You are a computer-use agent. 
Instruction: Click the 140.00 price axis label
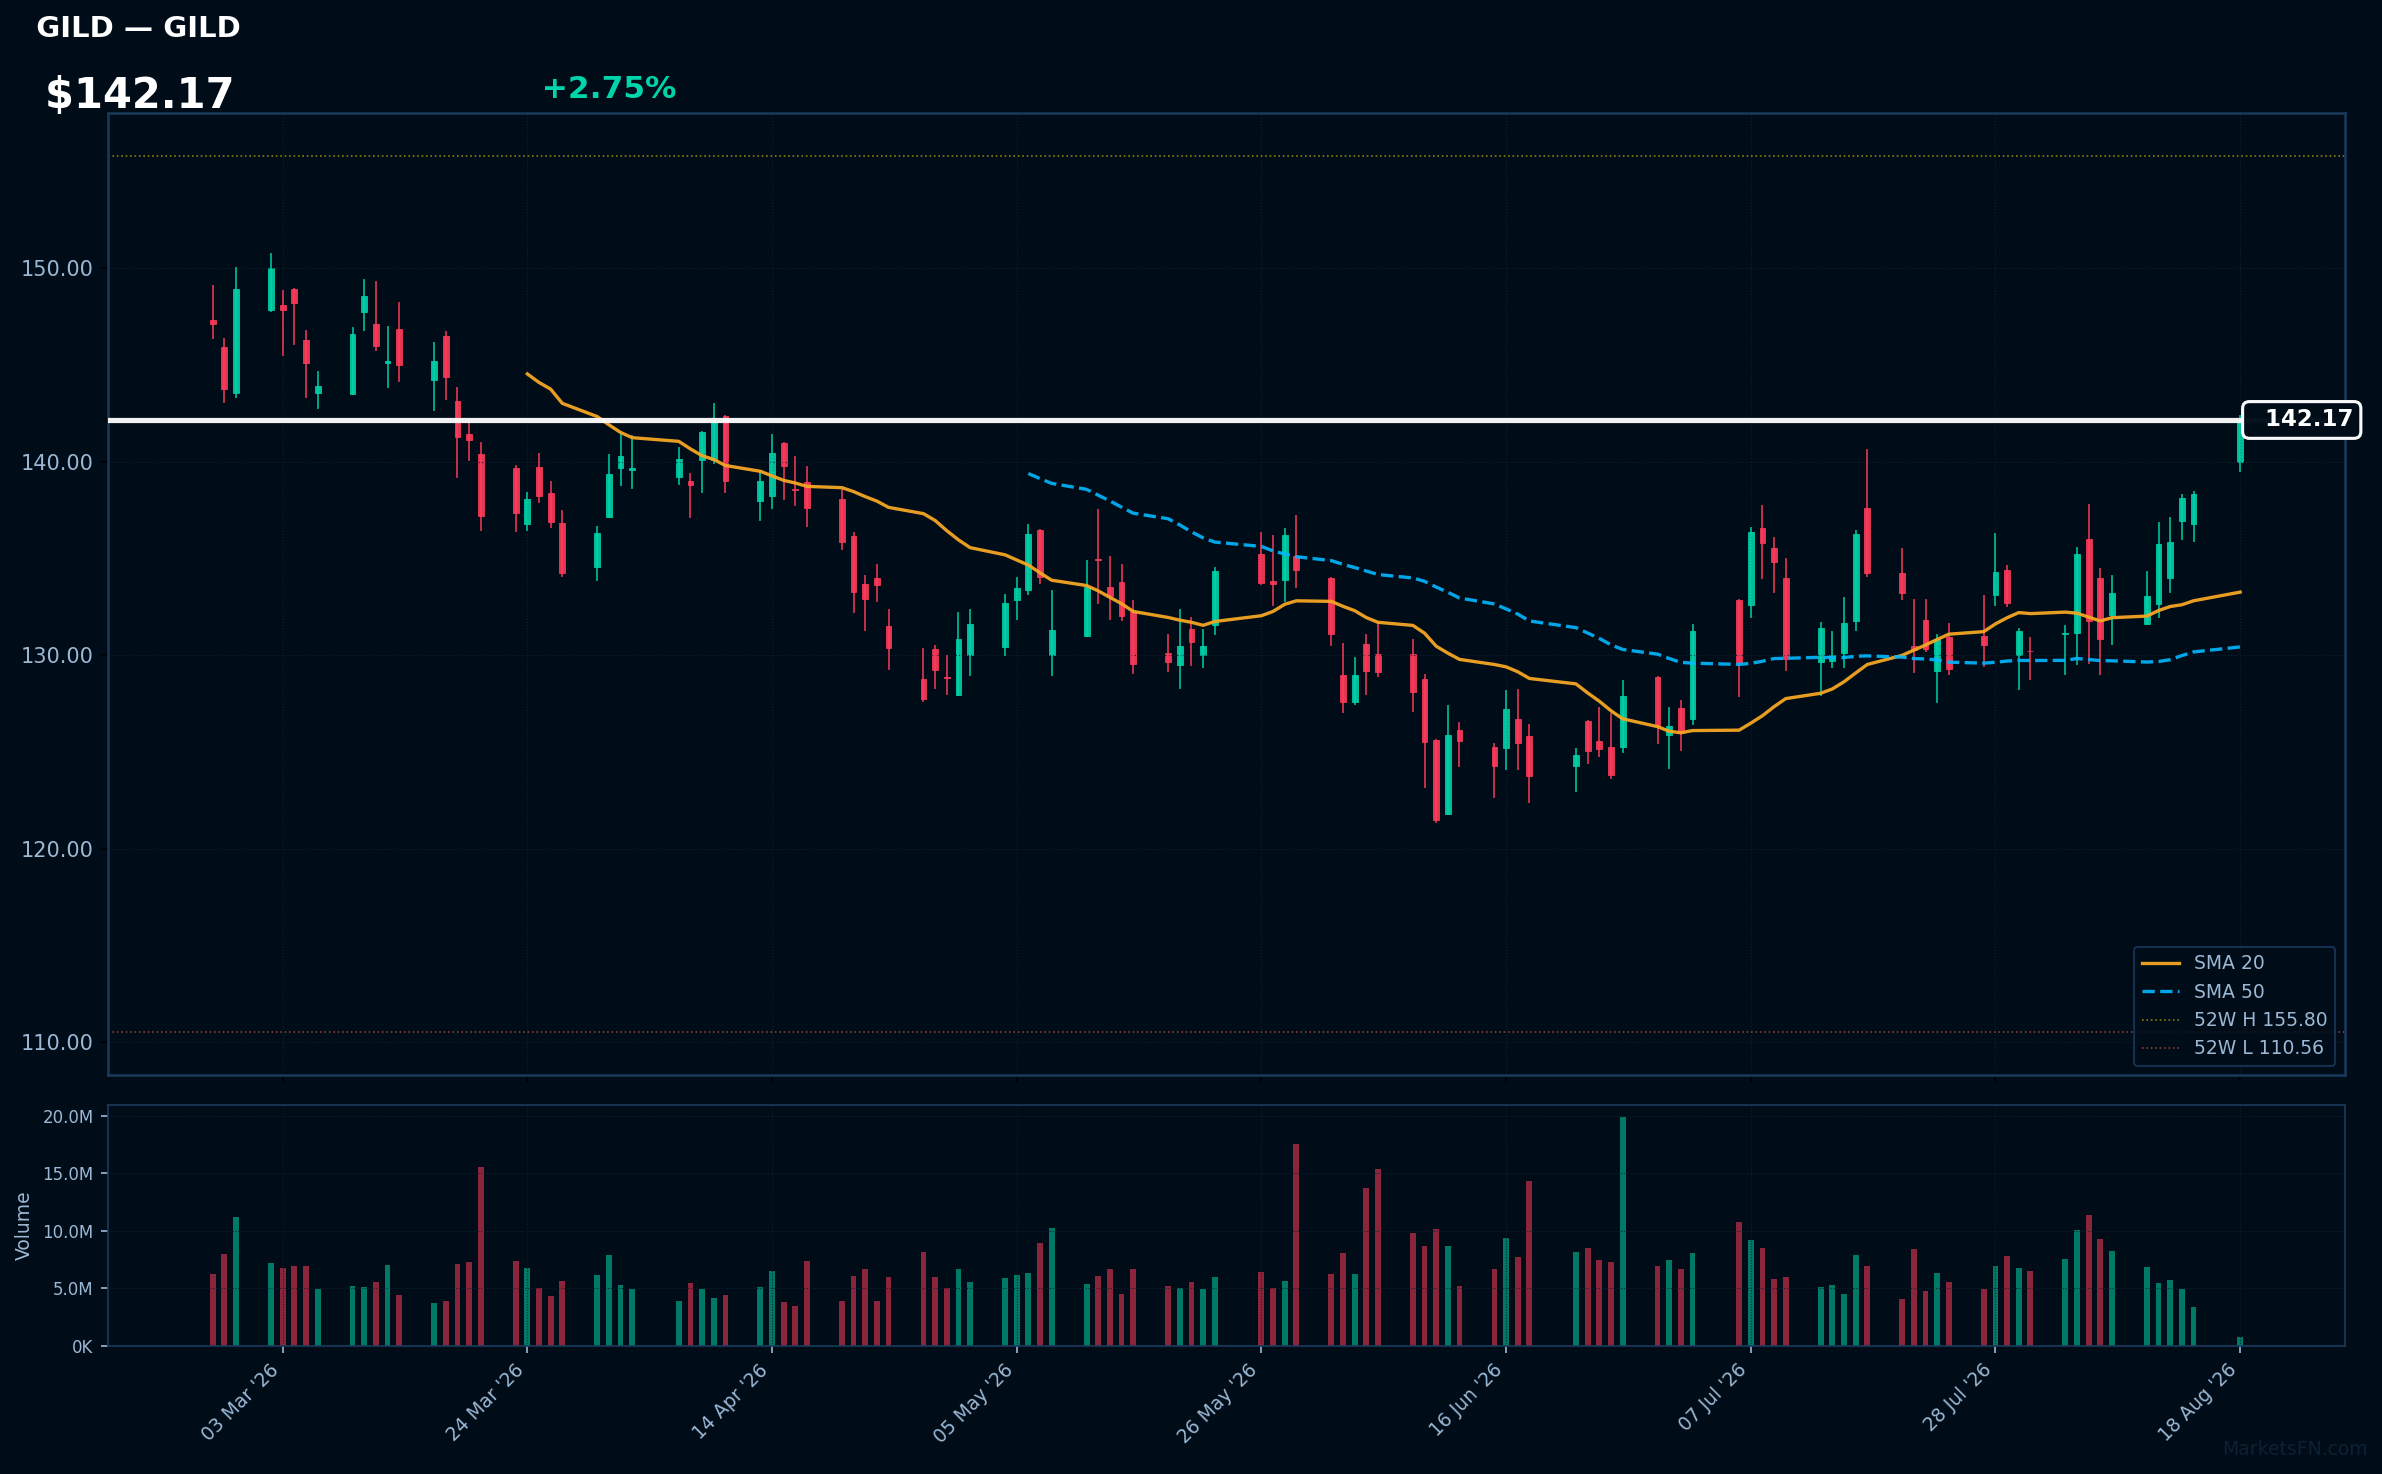(57, 463)
